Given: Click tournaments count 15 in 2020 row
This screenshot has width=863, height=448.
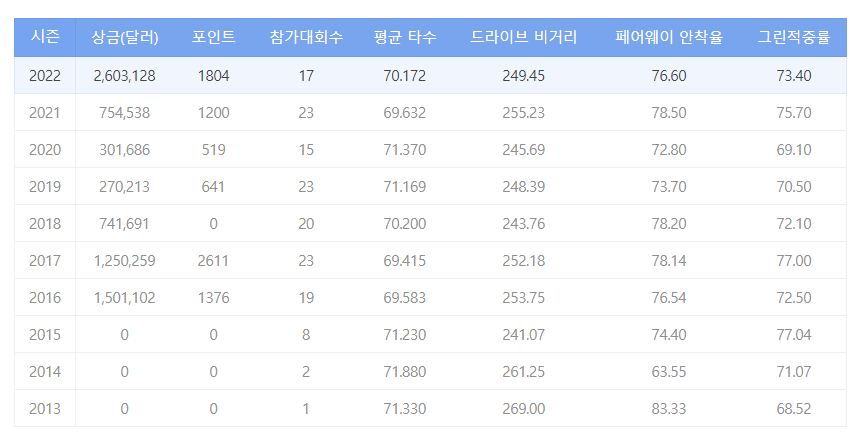Looking at the screenshot, I should [306, 149].
